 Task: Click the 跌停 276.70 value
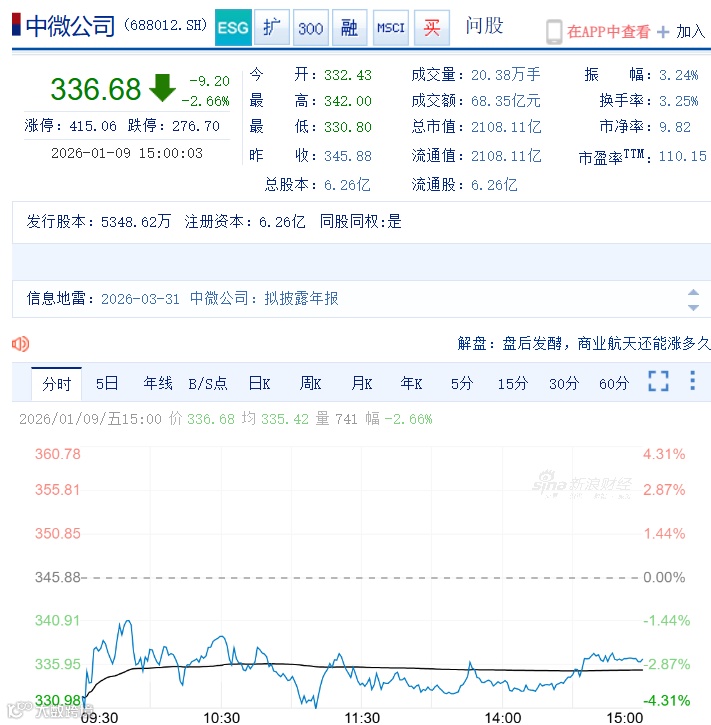(x=196, y=126)
